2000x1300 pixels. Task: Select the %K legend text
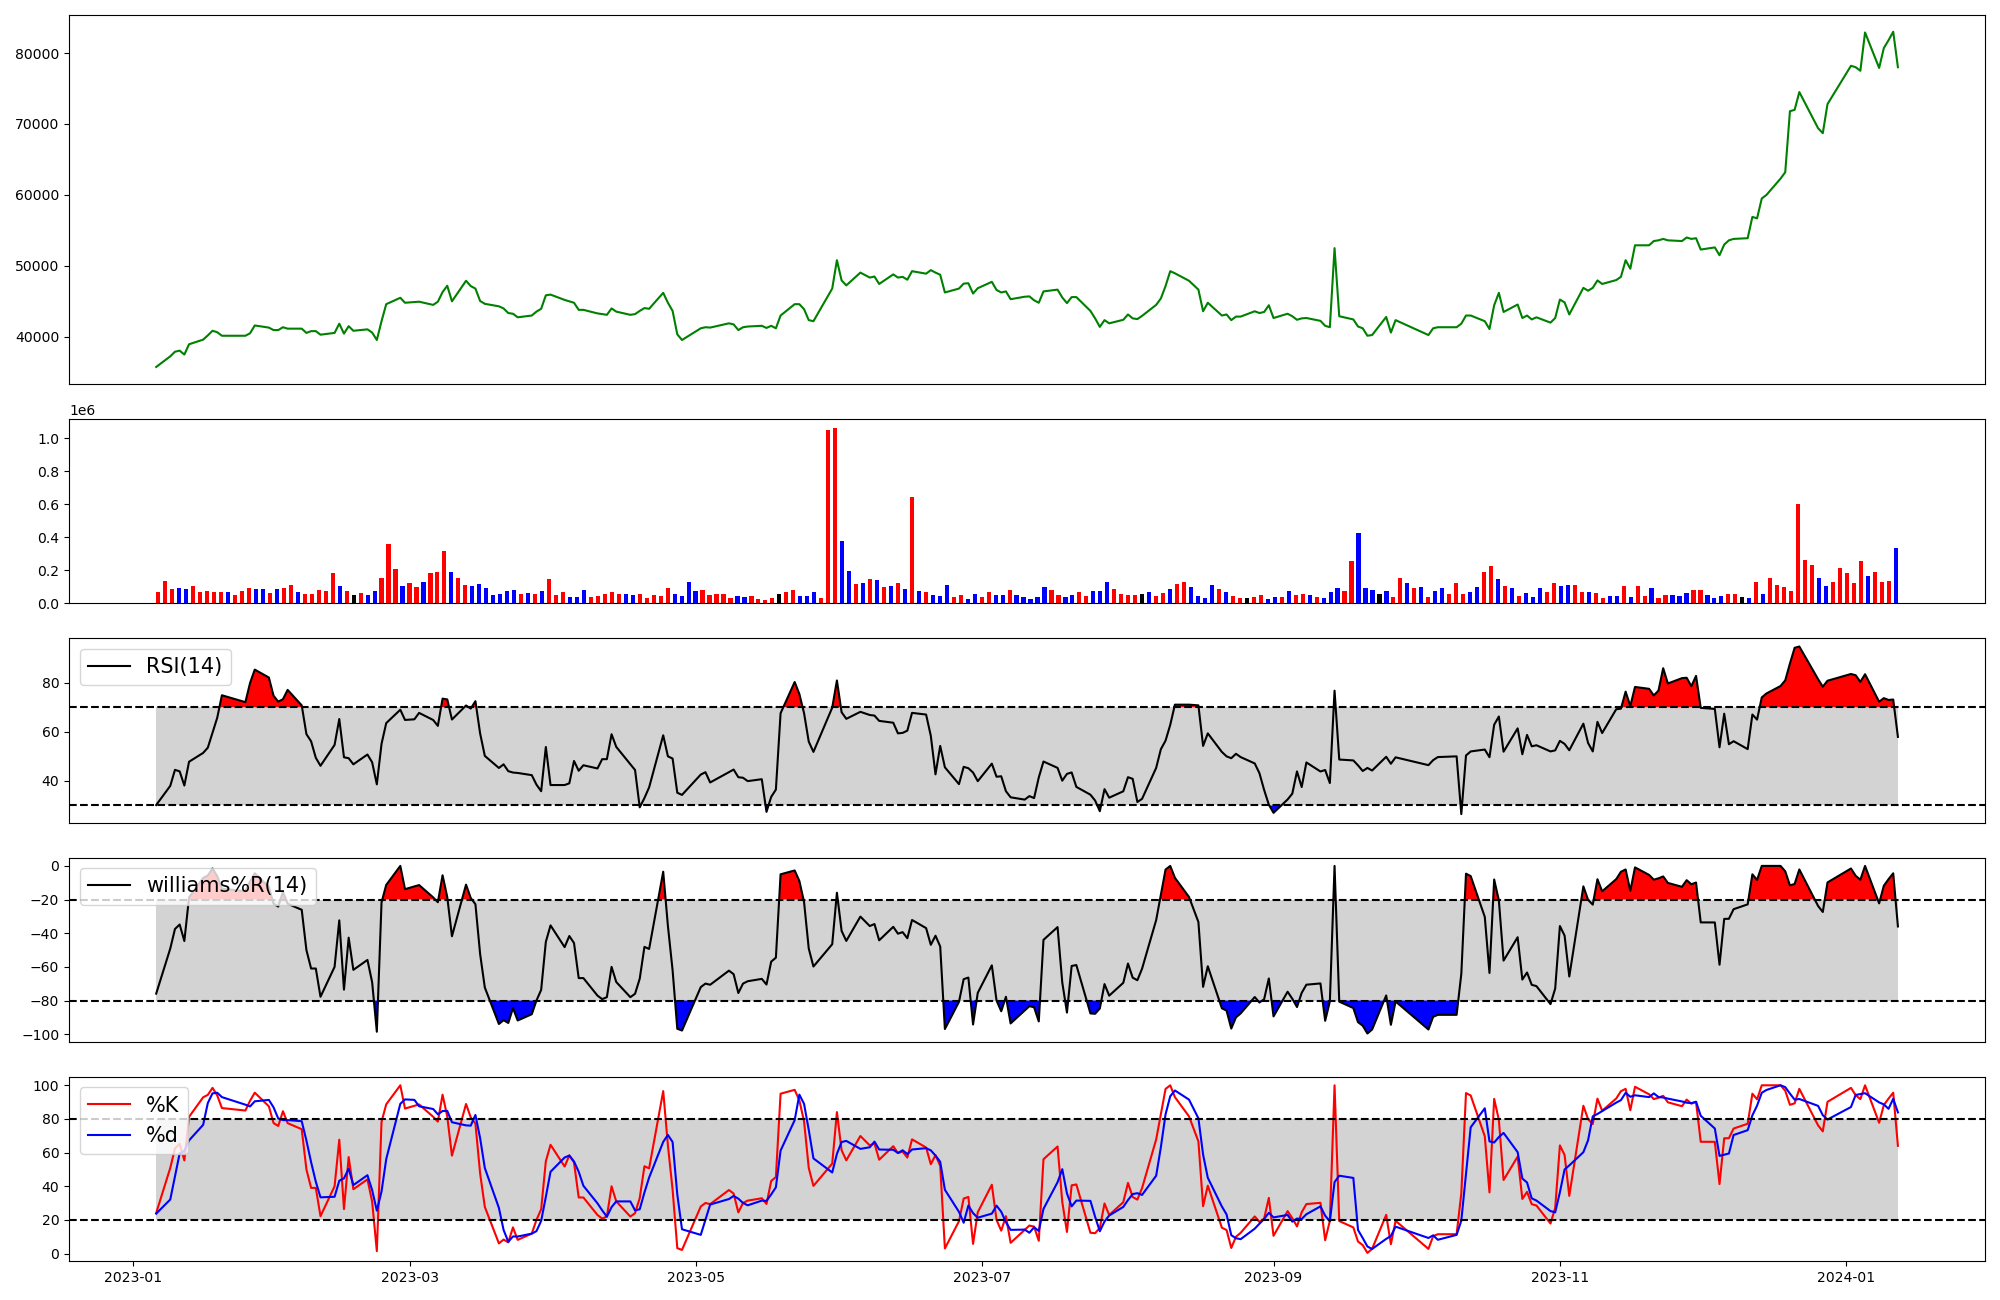[162, 1105]
